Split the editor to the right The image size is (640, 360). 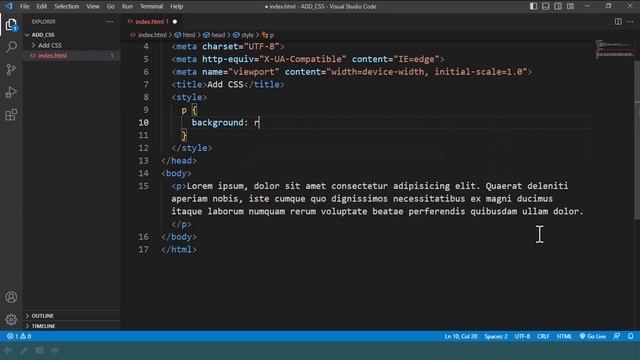click(x=618, y=21)
